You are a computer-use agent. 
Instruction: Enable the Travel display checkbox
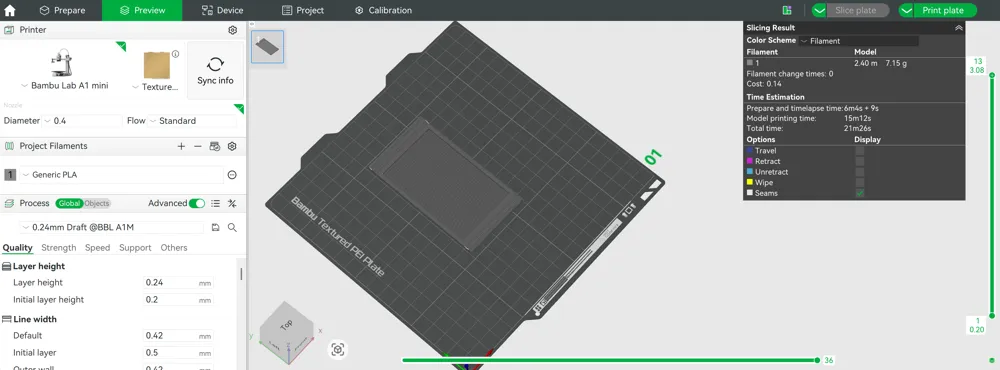860,151
